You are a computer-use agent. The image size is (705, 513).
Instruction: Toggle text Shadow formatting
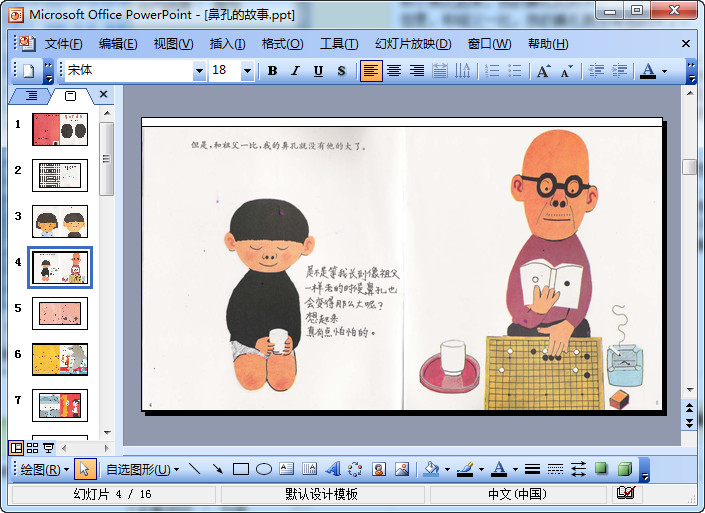click(341, 71)
